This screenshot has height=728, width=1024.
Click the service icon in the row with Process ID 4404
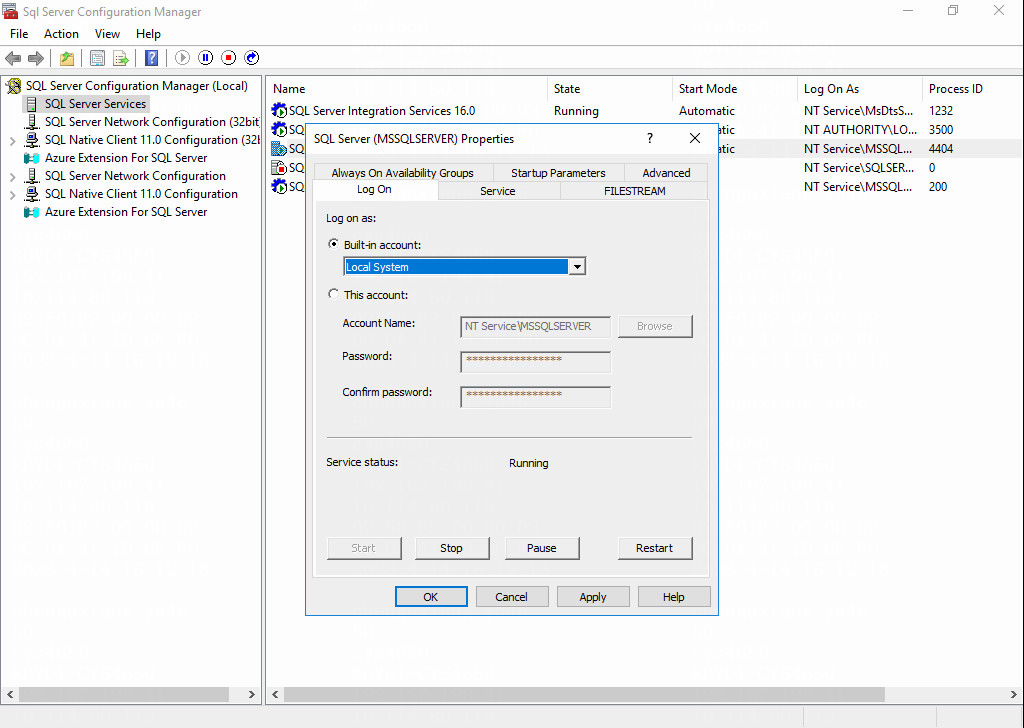click(280, 149)
